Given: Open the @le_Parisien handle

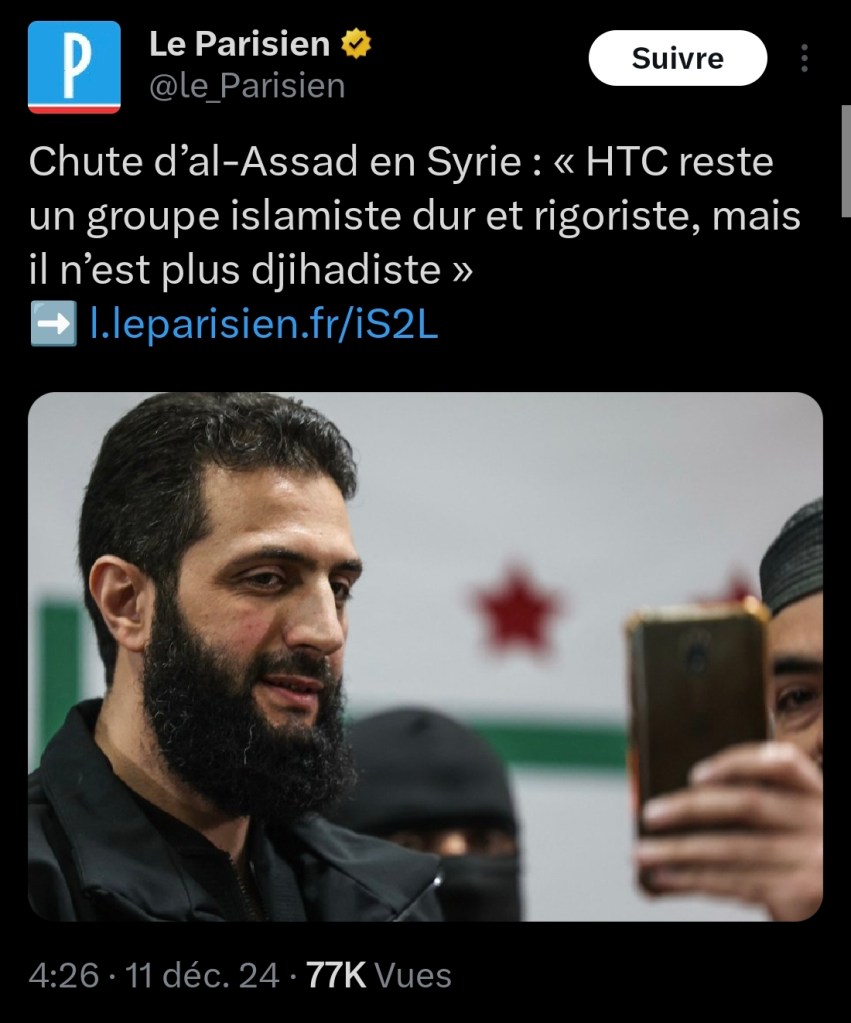Looking at the screenshot, I should click(x=247, y=86).
